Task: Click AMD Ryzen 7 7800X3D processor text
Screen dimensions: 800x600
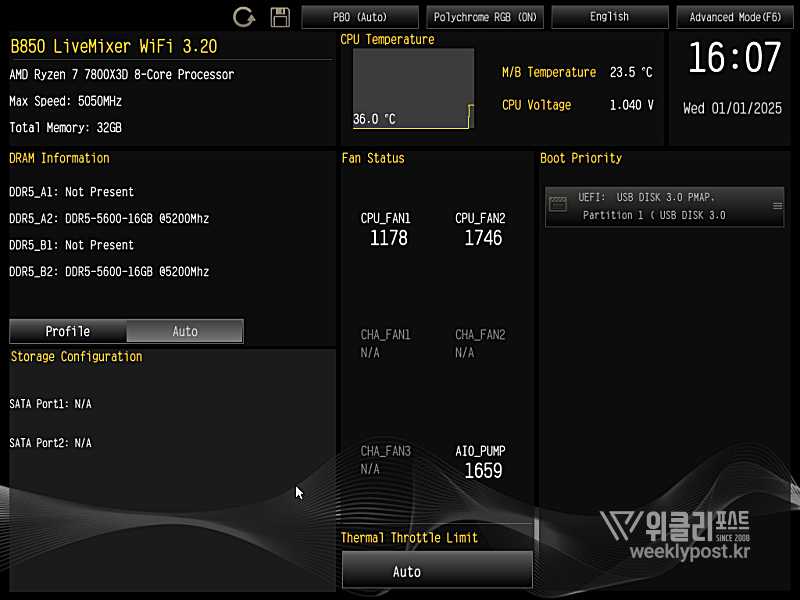Action: pyautogui.click(x=121, y=74)
